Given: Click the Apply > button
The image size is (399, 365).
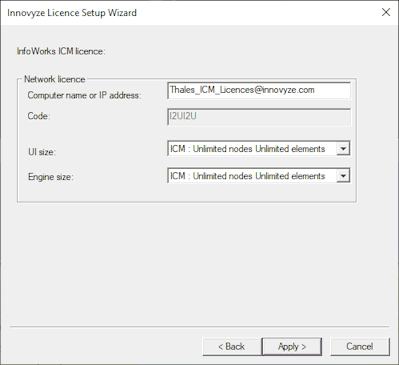Looking at the screenshot, I should click(292, 347).
